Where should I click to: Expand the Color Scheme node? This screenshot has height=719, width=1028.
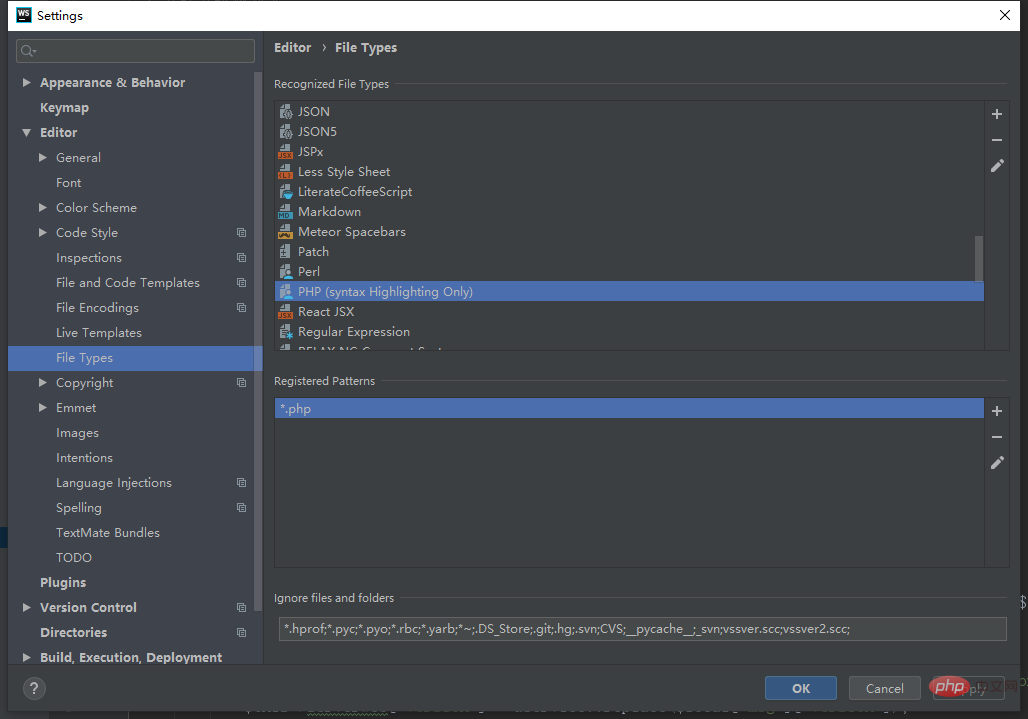pyautogui.click(x=43, y=207)
